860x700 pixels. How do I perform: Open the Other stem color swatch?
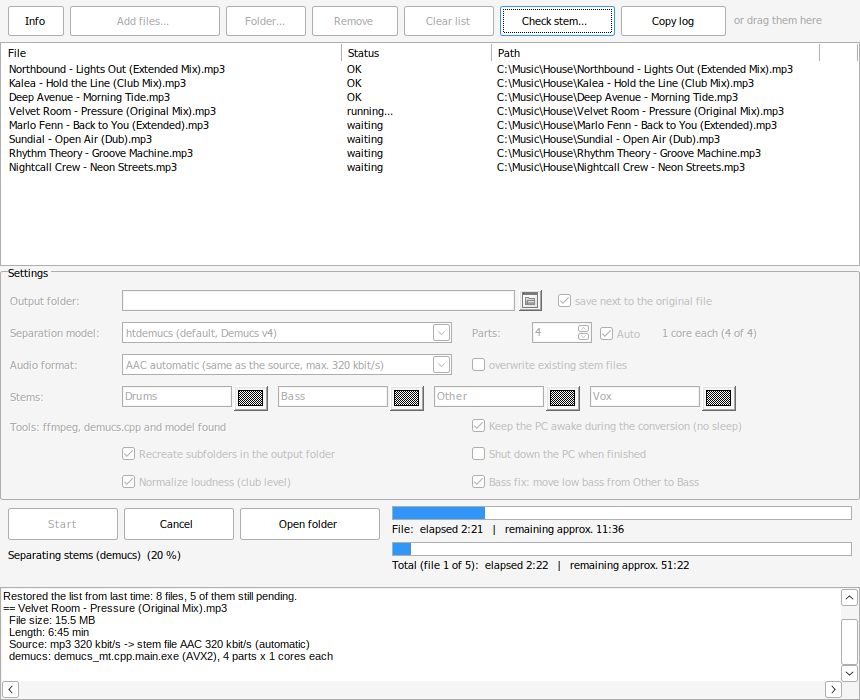click(x=562, y=398)
